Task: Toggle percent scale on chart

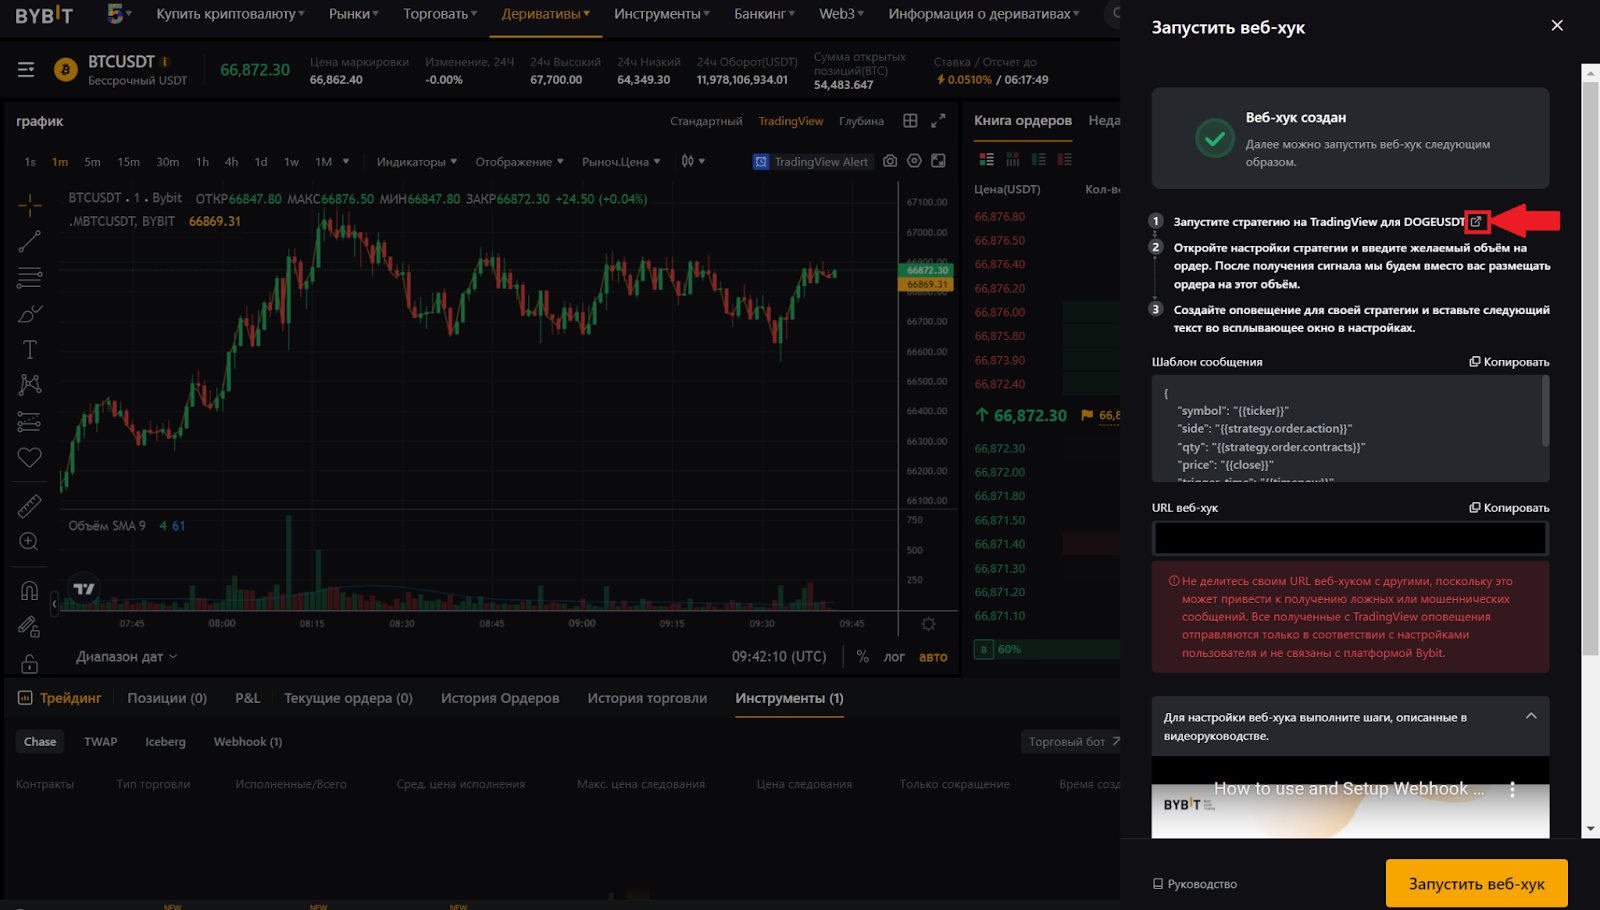Action: point(862,657)
